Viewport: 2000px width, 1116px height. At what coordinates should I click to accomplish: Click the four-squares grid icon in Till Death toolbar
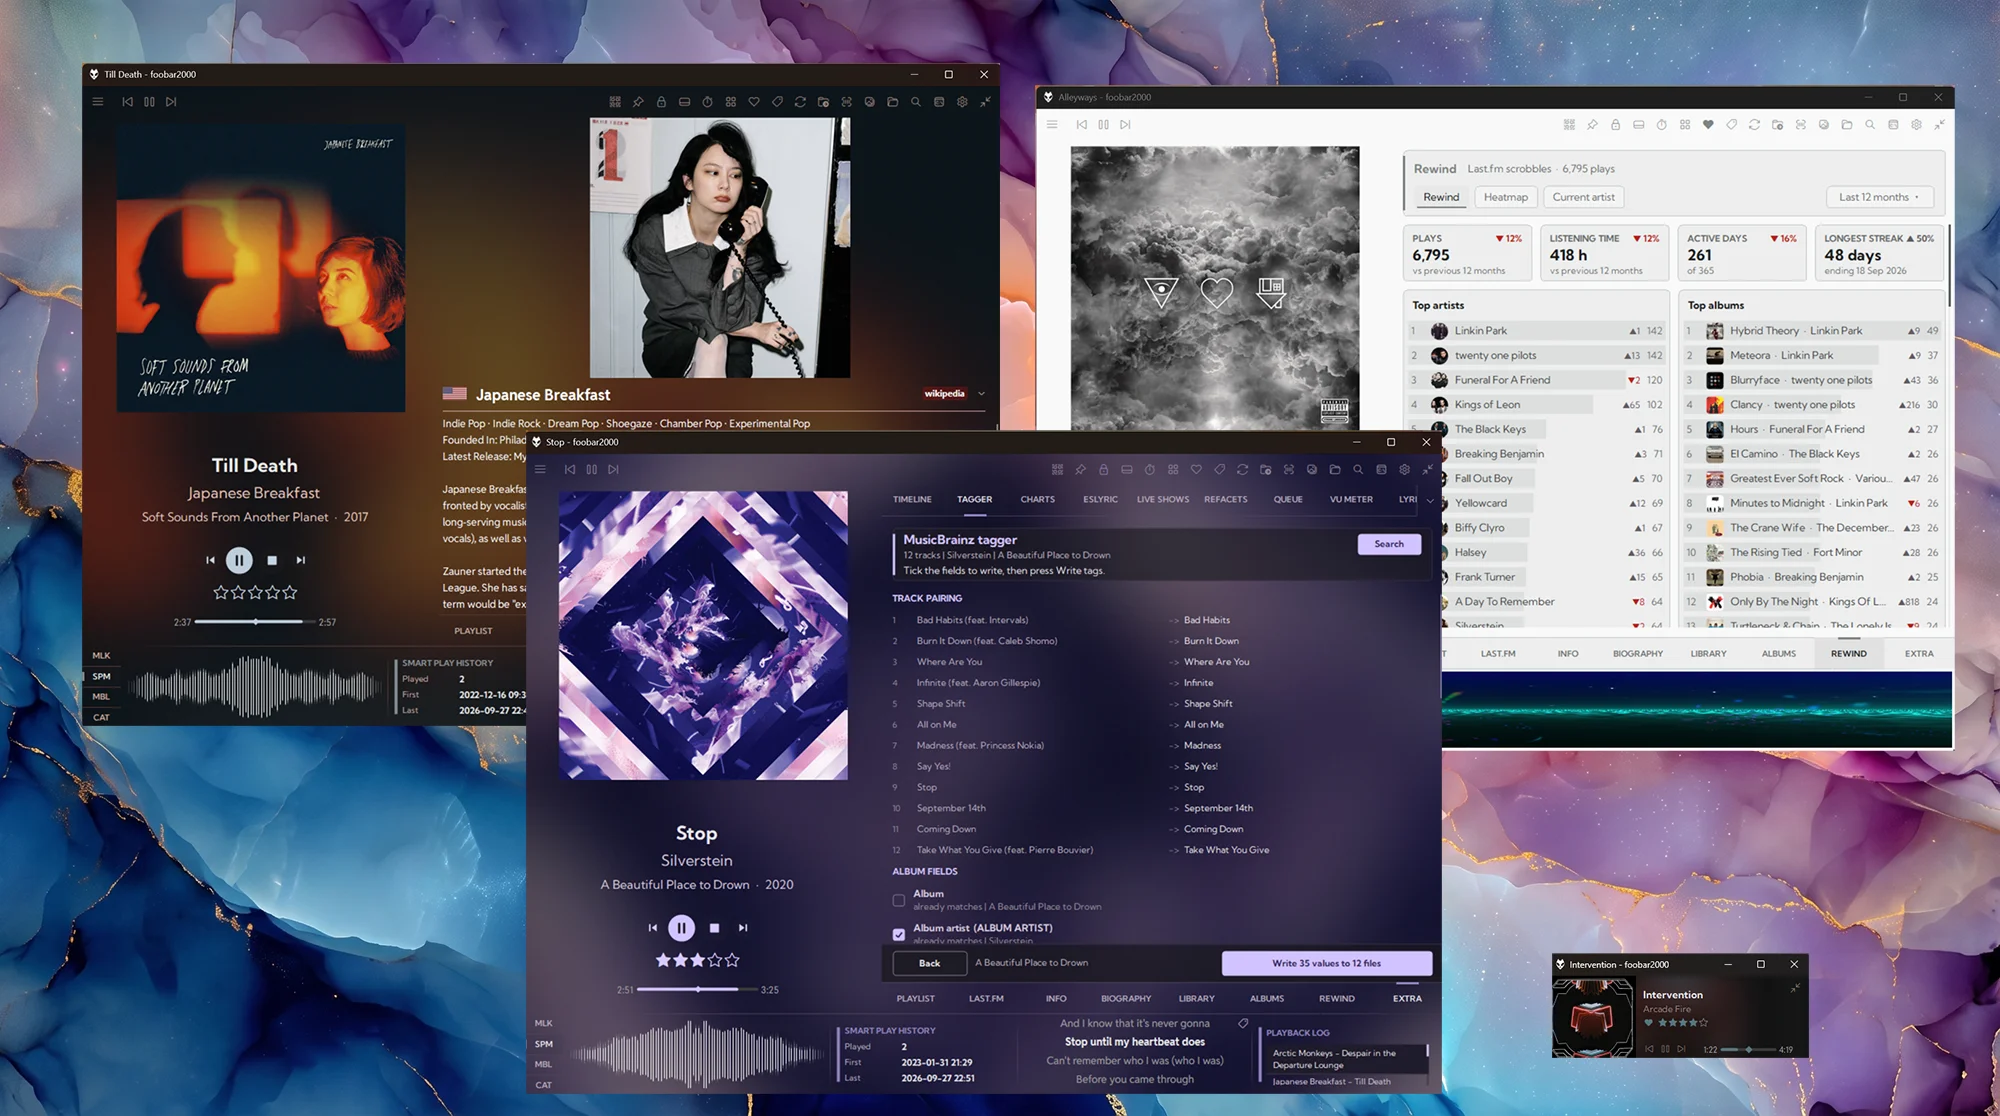click(731, 102)
